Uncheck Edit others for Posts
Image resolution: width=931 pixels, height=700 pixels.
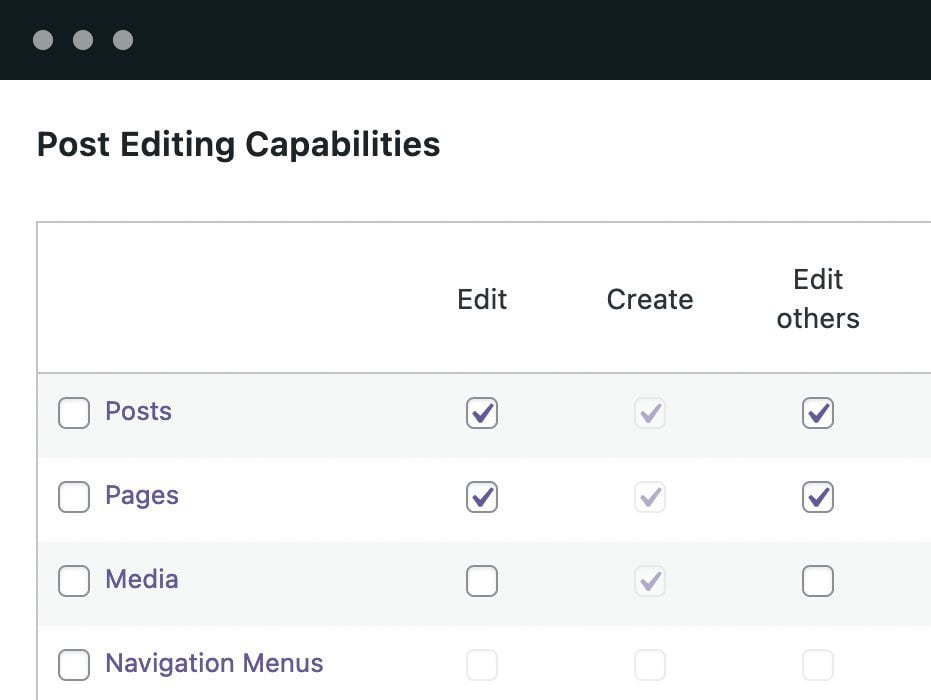click(818, 413)
